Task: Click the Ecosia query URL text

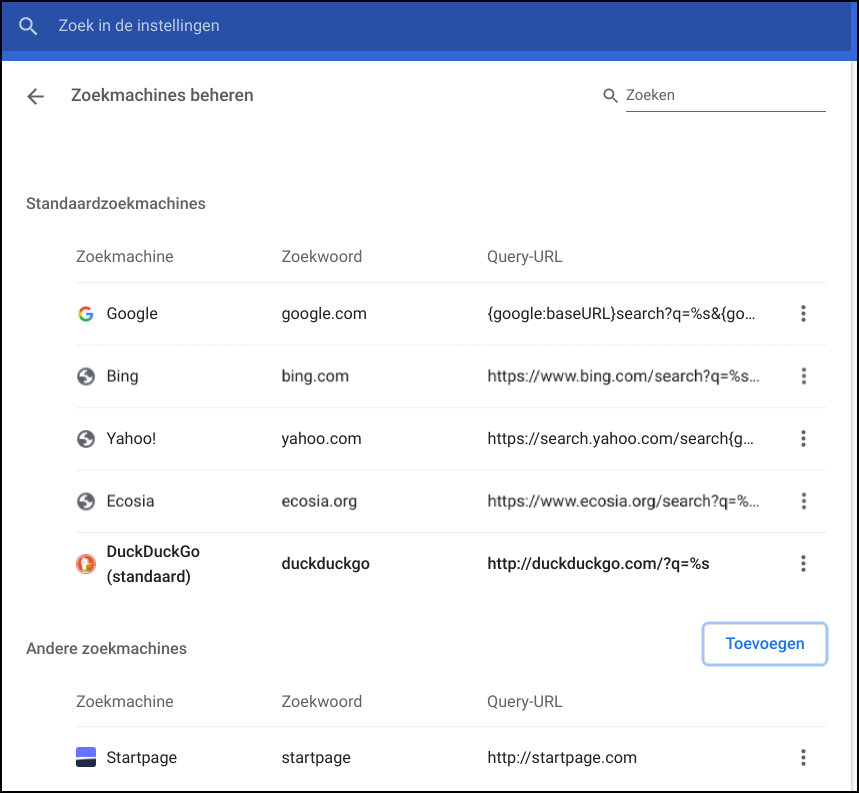Action: (x=623, y=501)
